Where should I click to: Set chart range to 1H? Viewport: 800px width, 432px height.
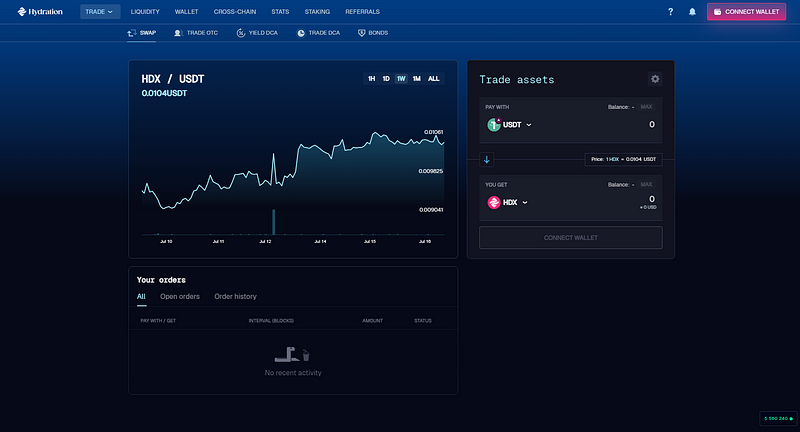(x=371, y=79)
